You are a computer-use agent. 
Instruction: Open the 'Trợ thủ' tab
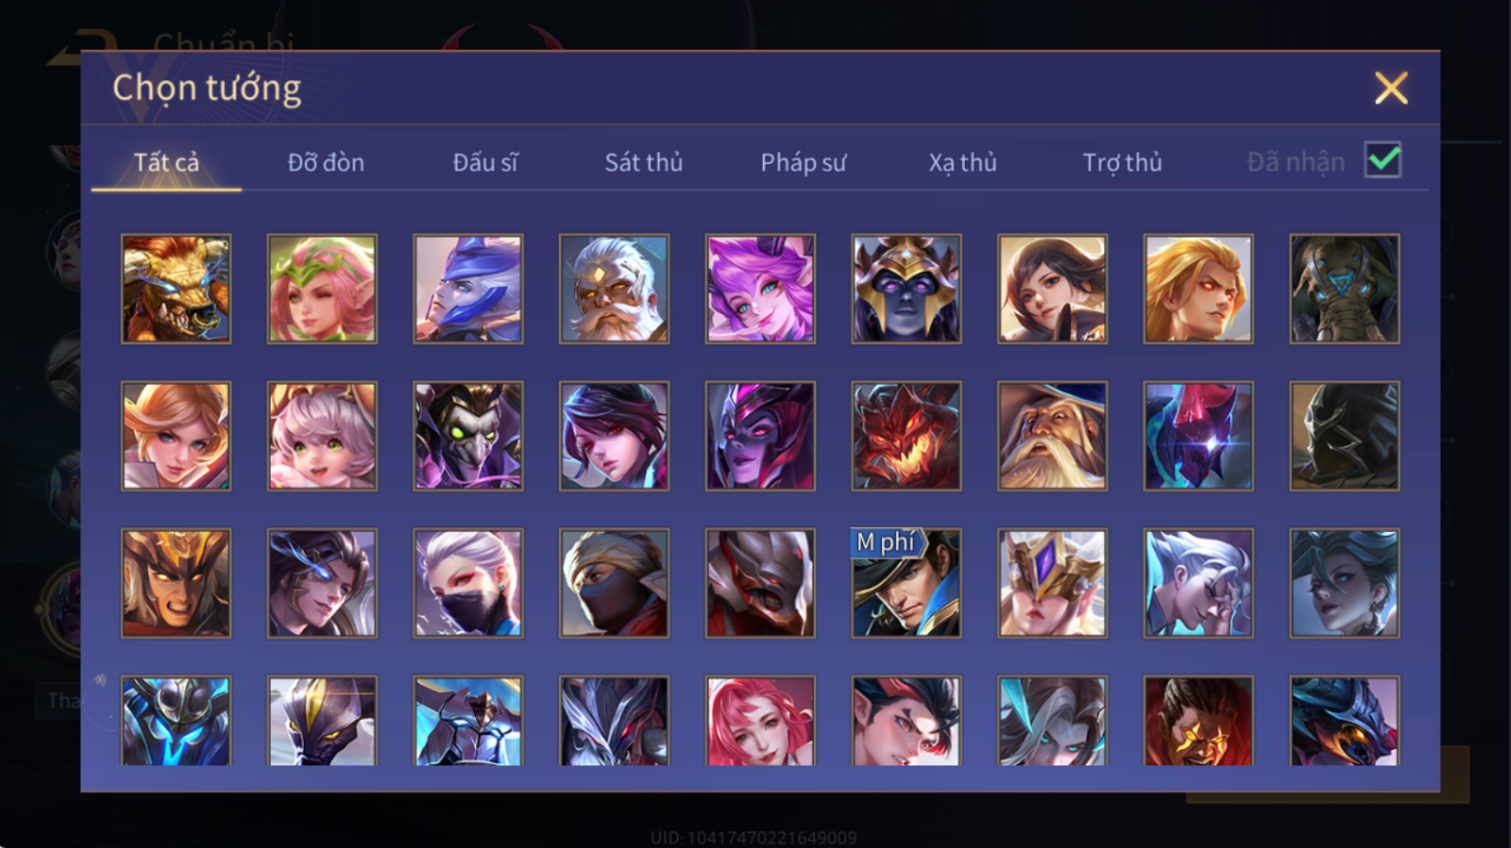point(1122,162)
